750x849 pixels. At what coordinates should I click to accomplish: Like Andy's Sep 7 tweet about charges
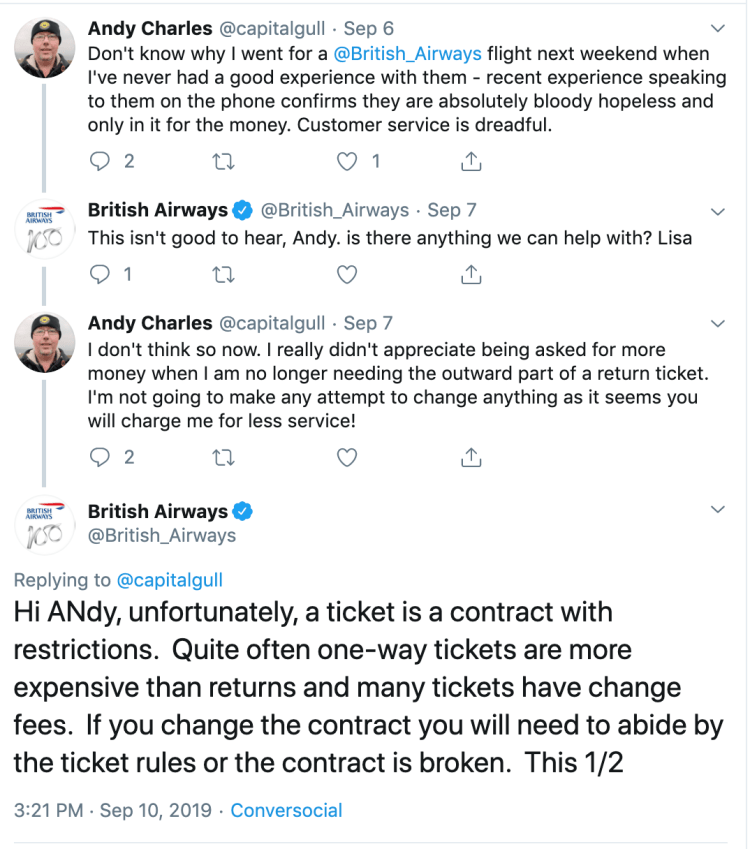(346, 457)
